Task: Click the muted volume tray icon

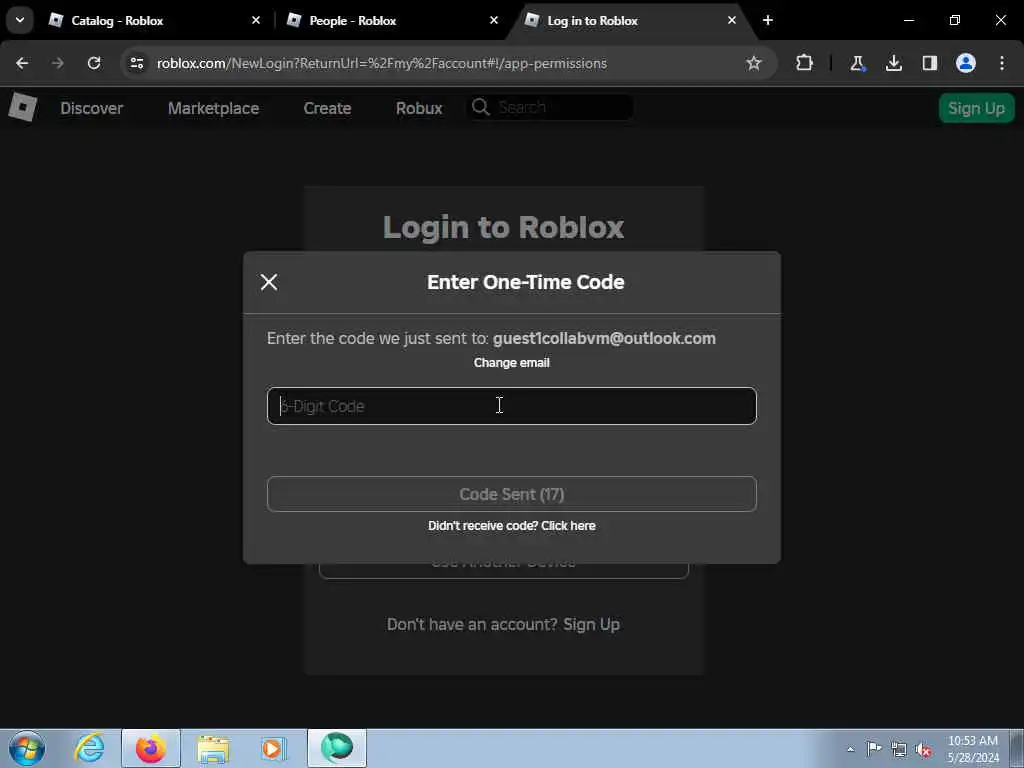Action: click(x=923, y=750)
